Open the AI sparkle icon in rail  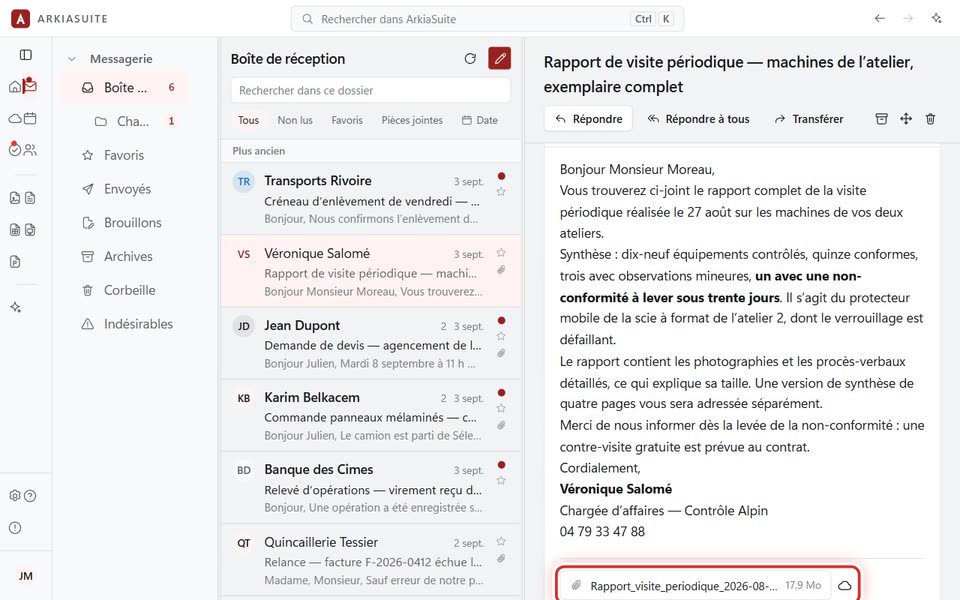[15, 307]
